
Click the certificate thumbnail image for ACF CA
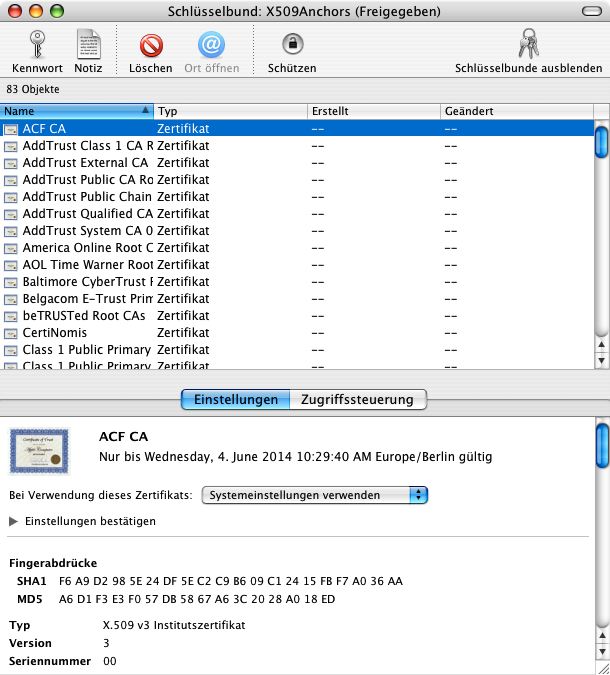[x=39, y=452]
